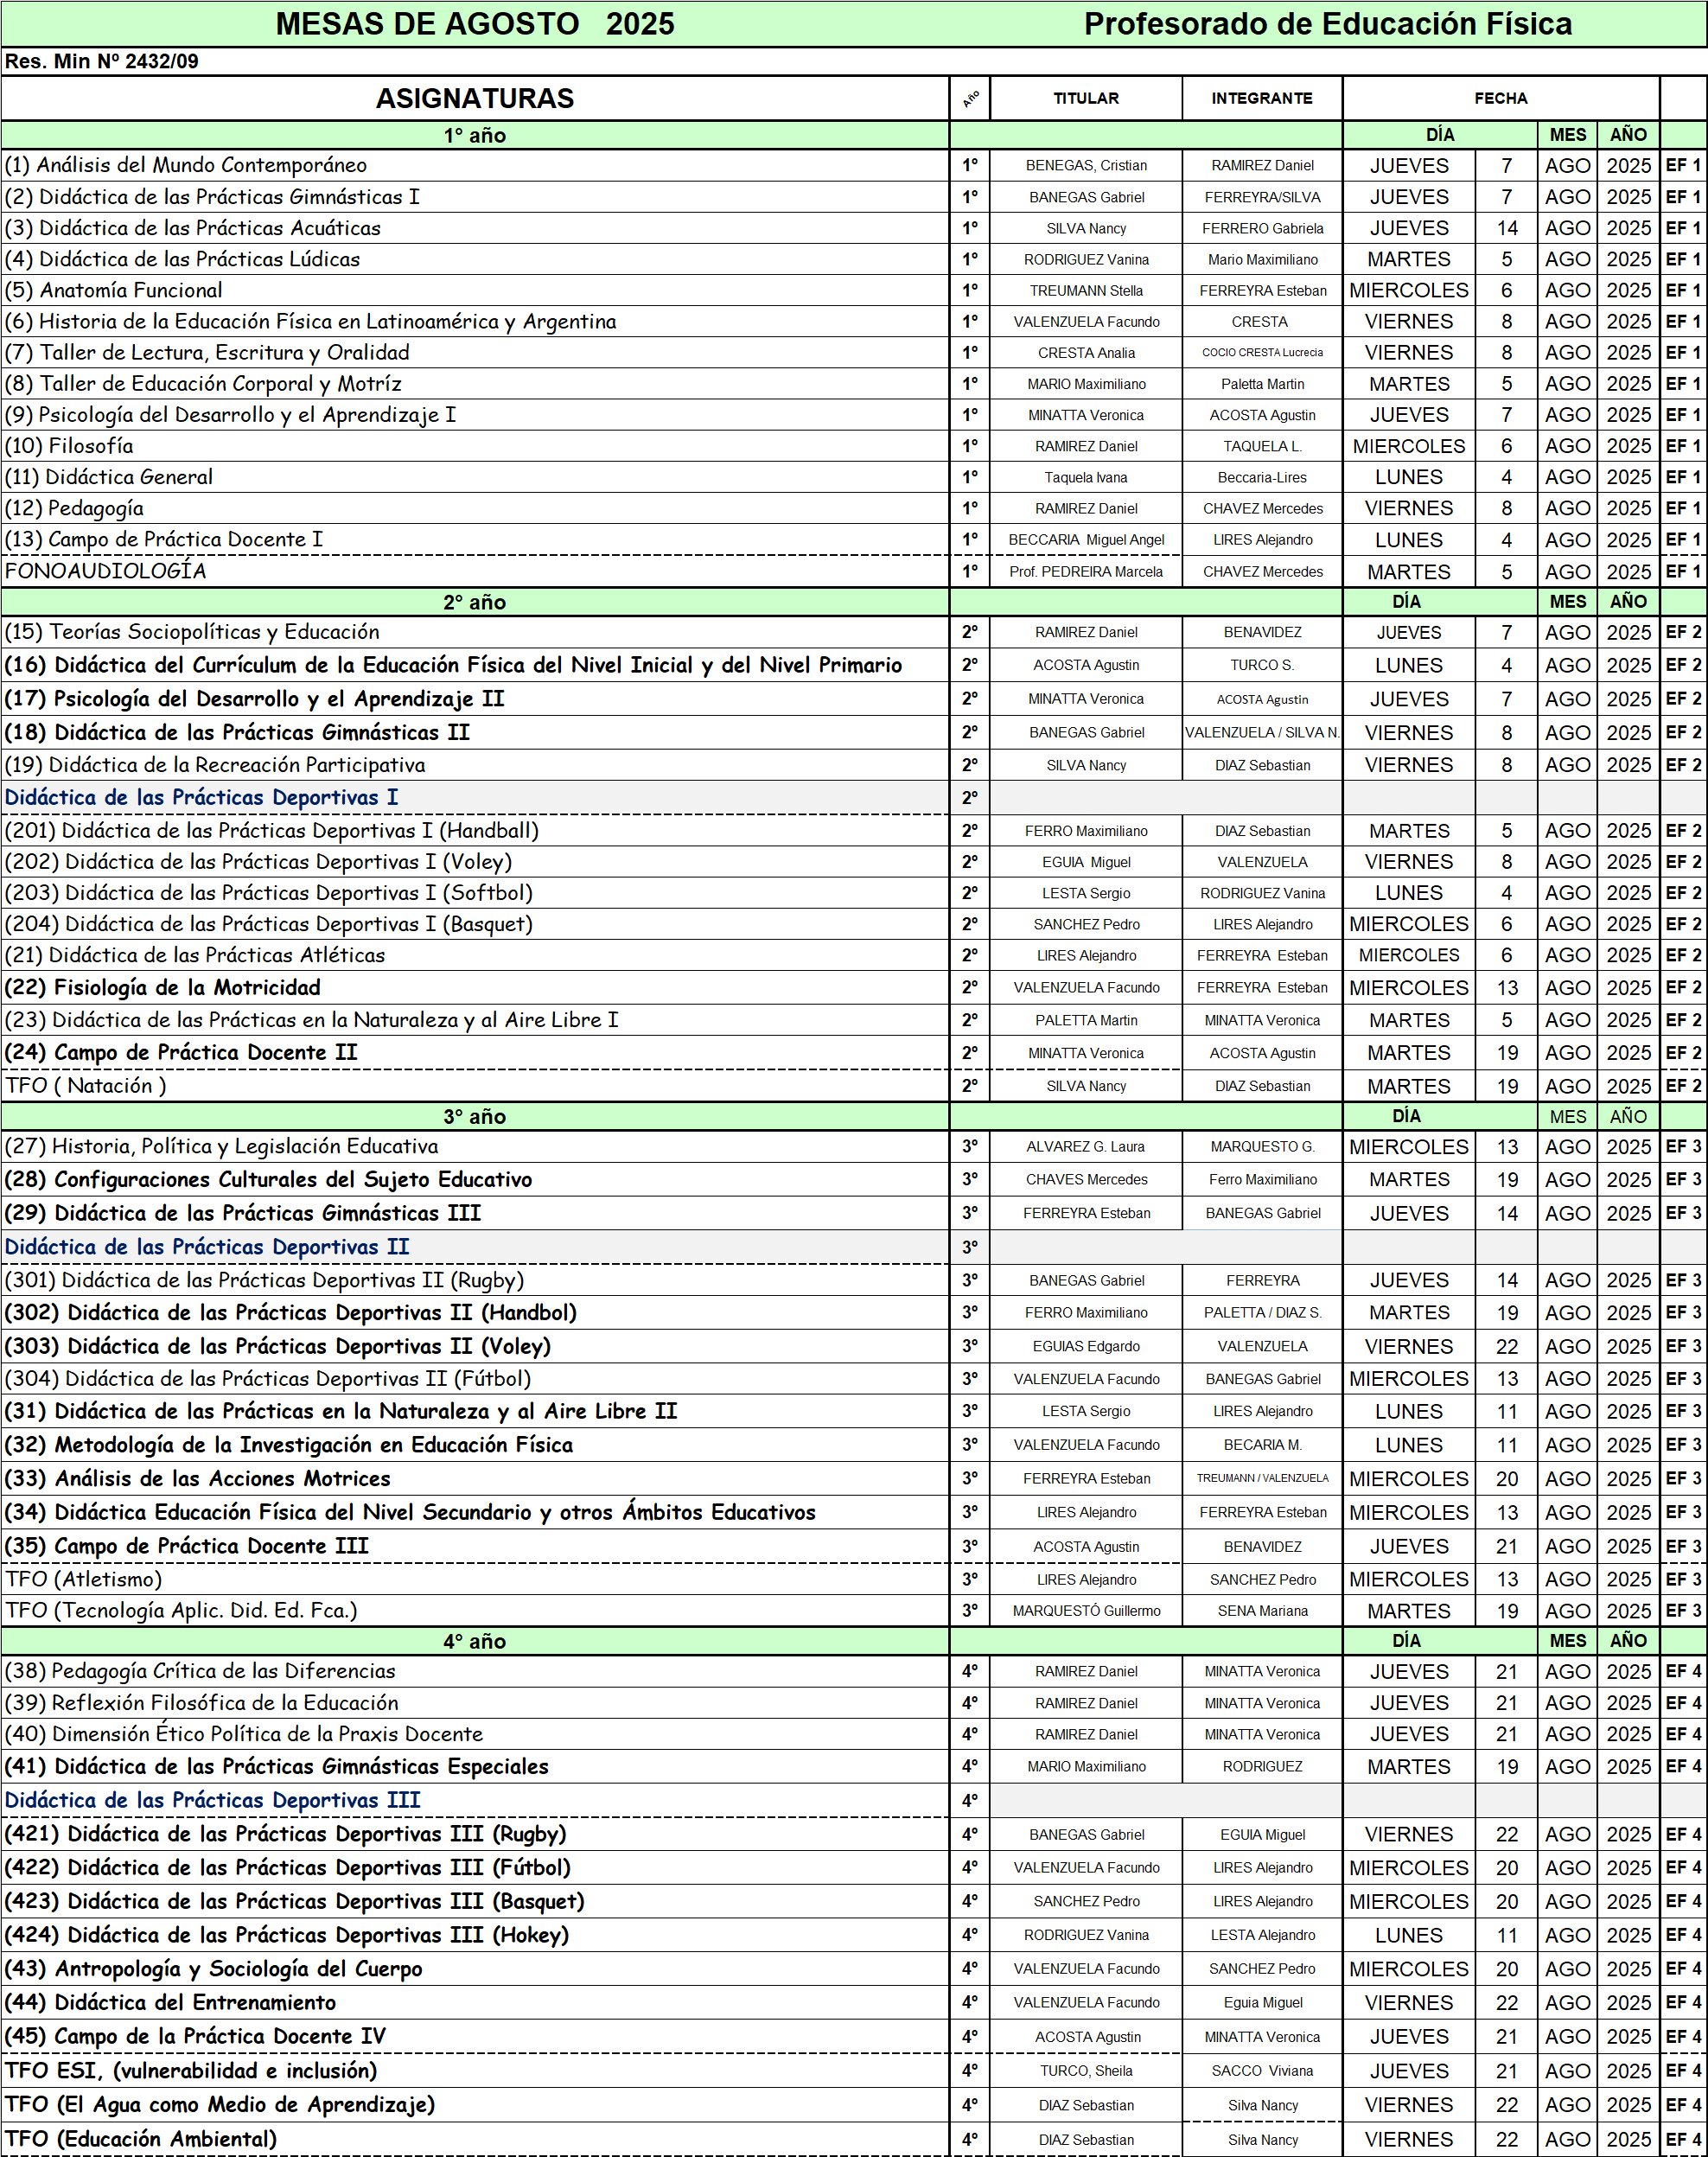Click the 'Anatomía Funcional' subject cell
The width and height of the screenshot is (1708, 2157).
(475, 290)
